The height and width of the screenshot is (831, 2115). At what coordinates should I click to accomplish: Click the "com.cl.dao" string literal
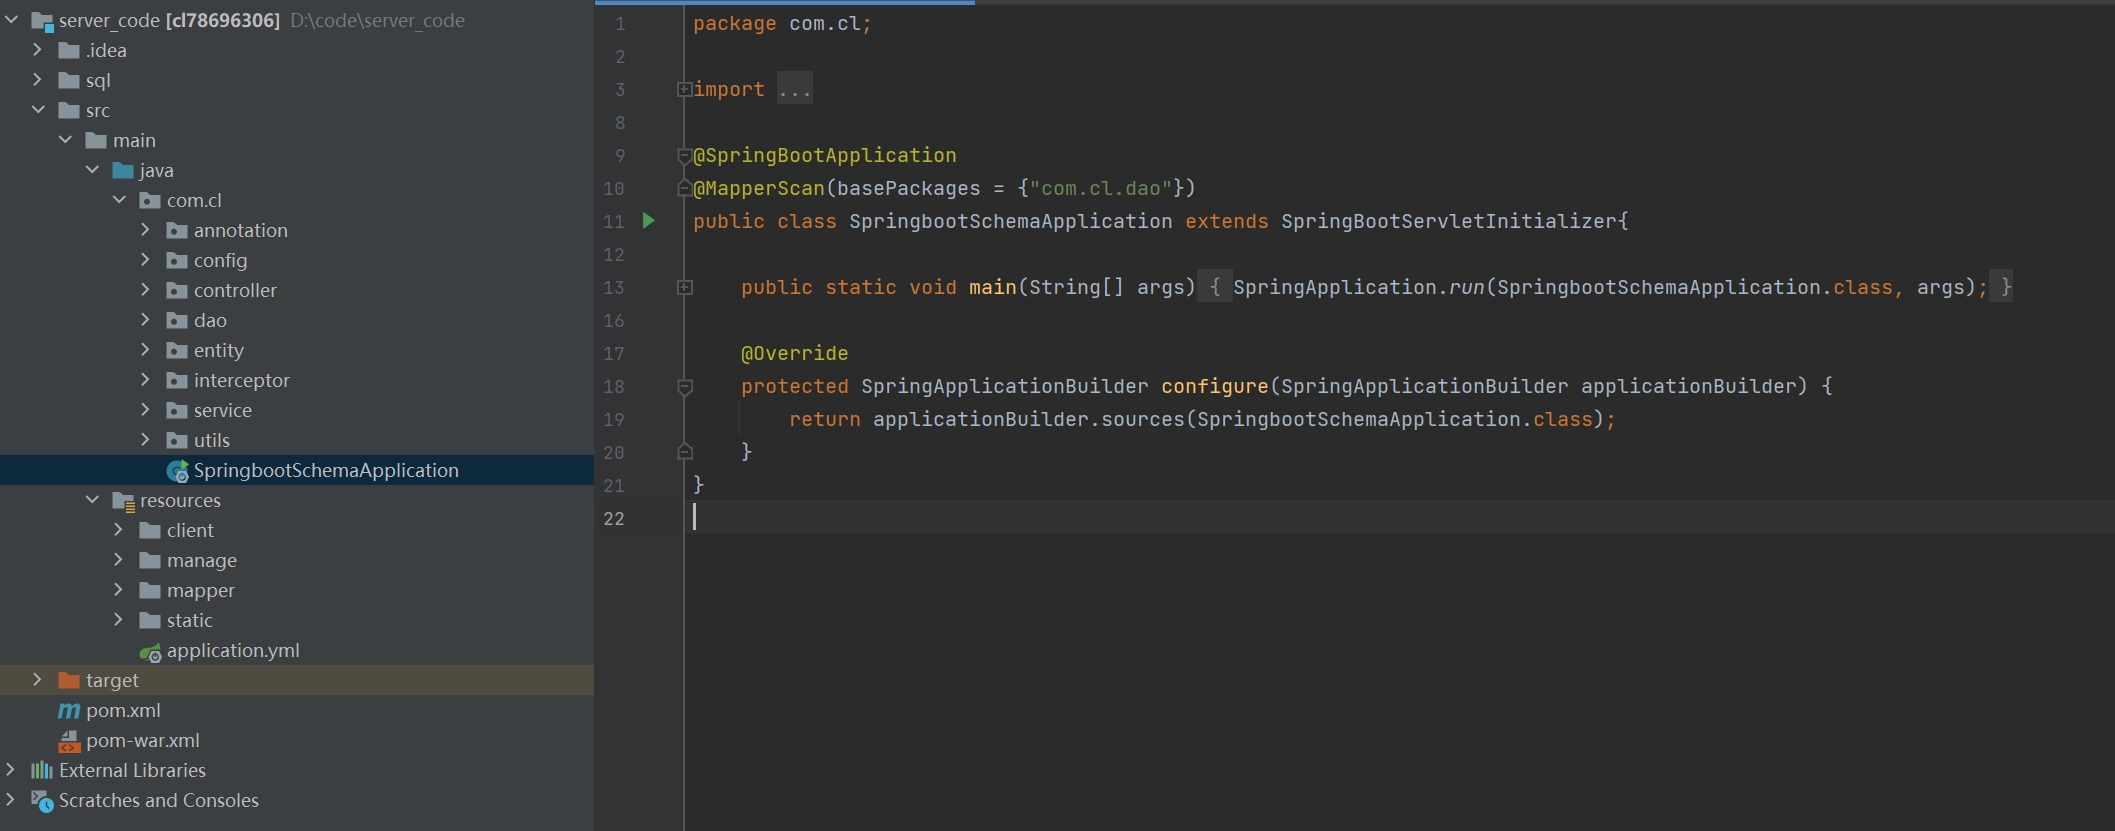pos(1101,188)
